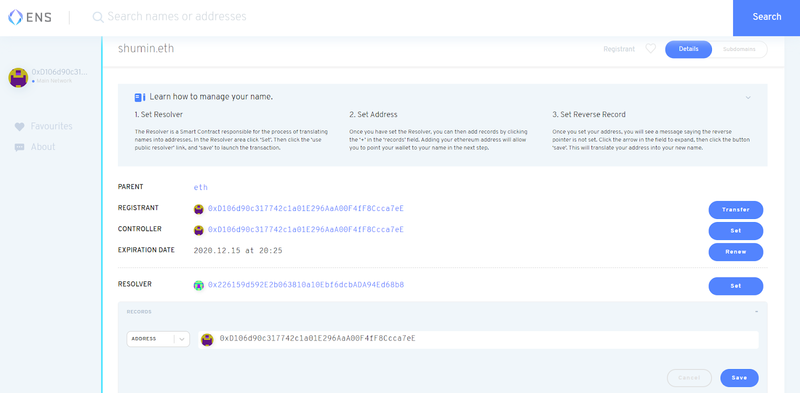Click the Registrant label near heart
This screenshot has height=393, width=800.
(619, 50)
